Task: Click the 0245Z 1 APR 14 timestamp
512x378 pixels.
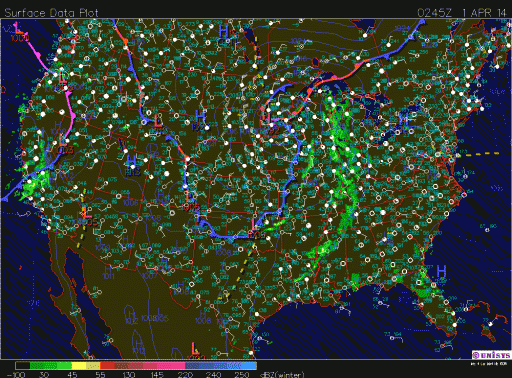Action: click(462, 13)
